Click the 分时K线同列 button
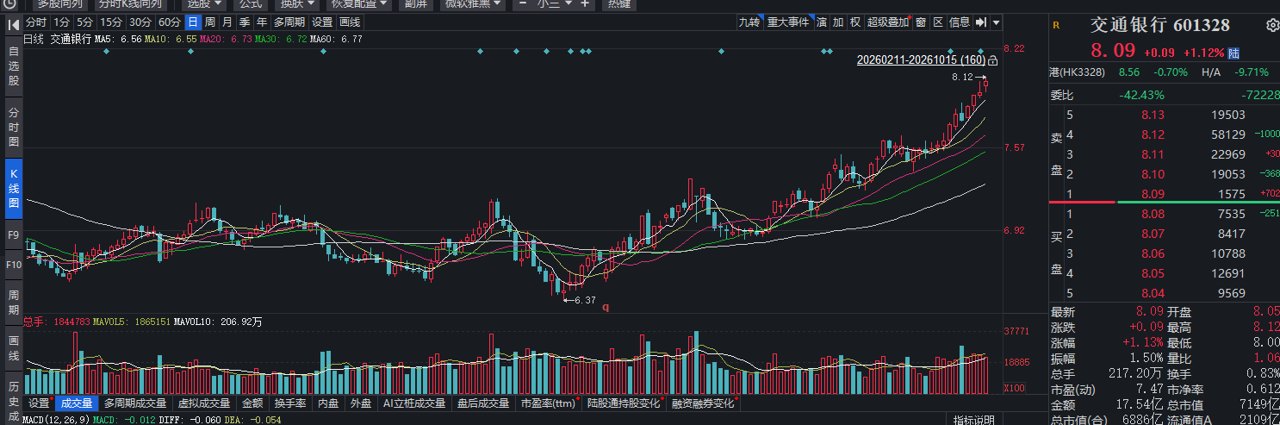This screenshot has width=1280, height=425. click(130, 4)
